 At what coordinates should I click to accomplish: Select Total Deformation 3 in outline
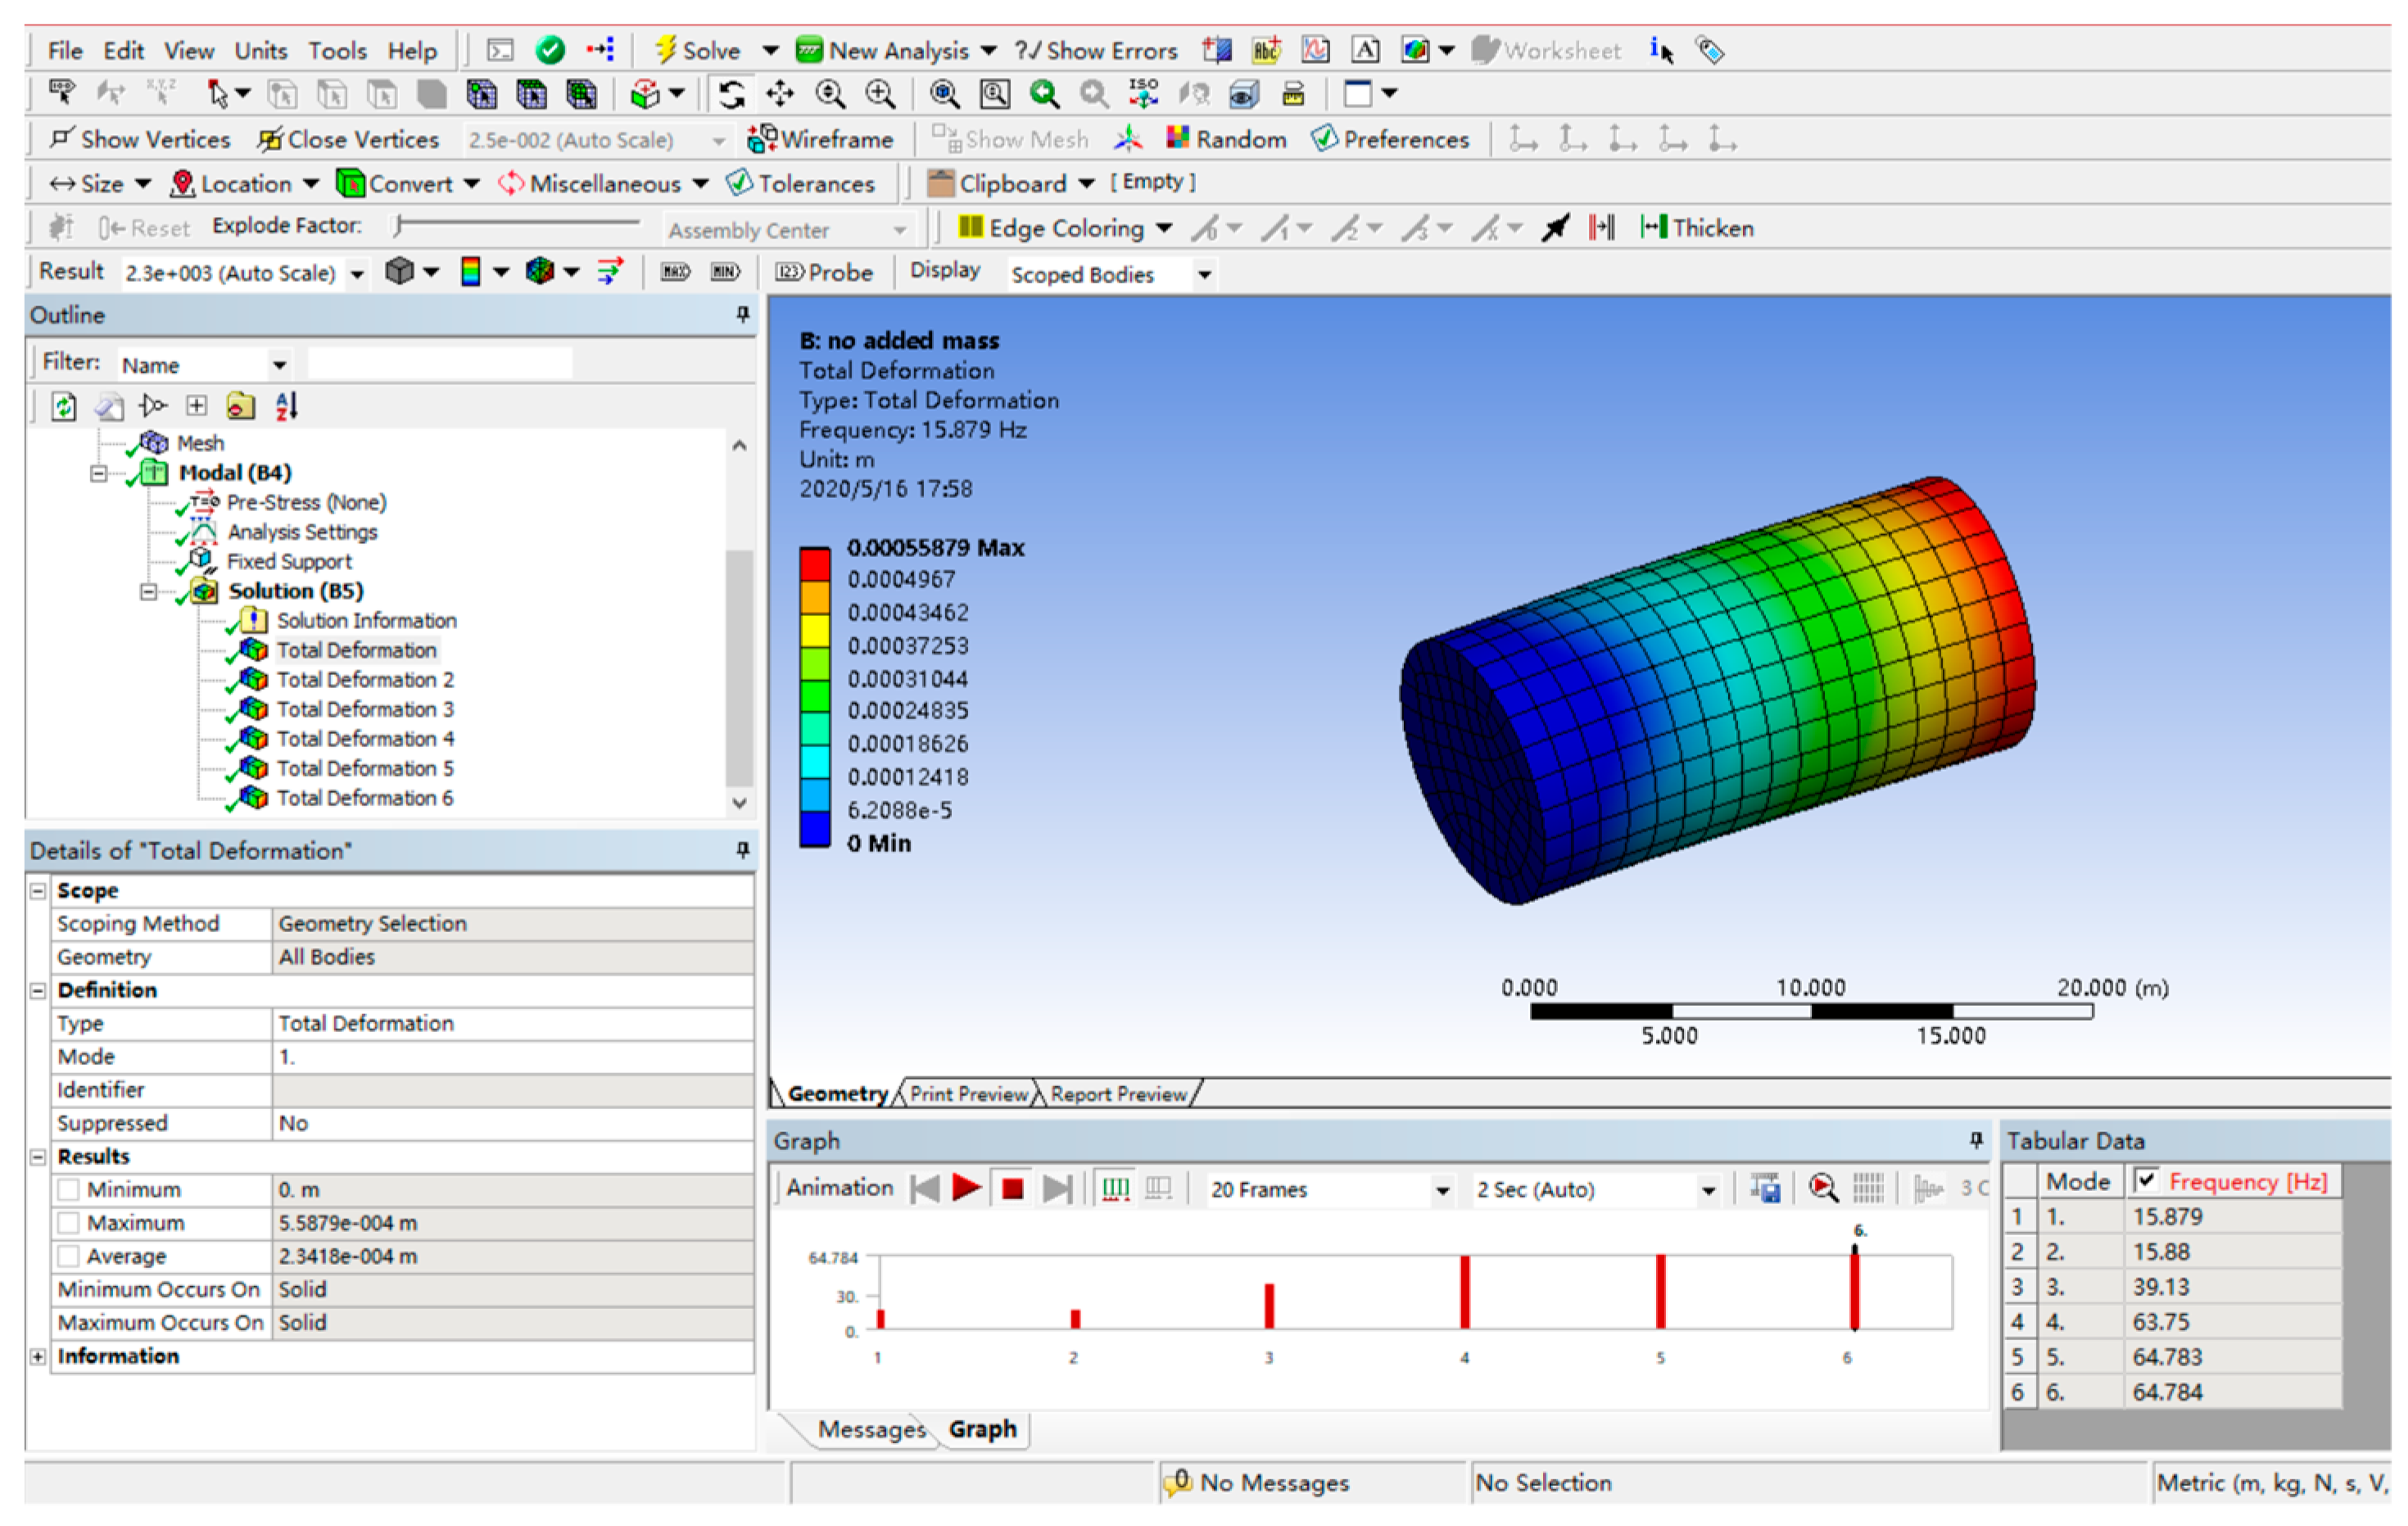click(364, 709)
